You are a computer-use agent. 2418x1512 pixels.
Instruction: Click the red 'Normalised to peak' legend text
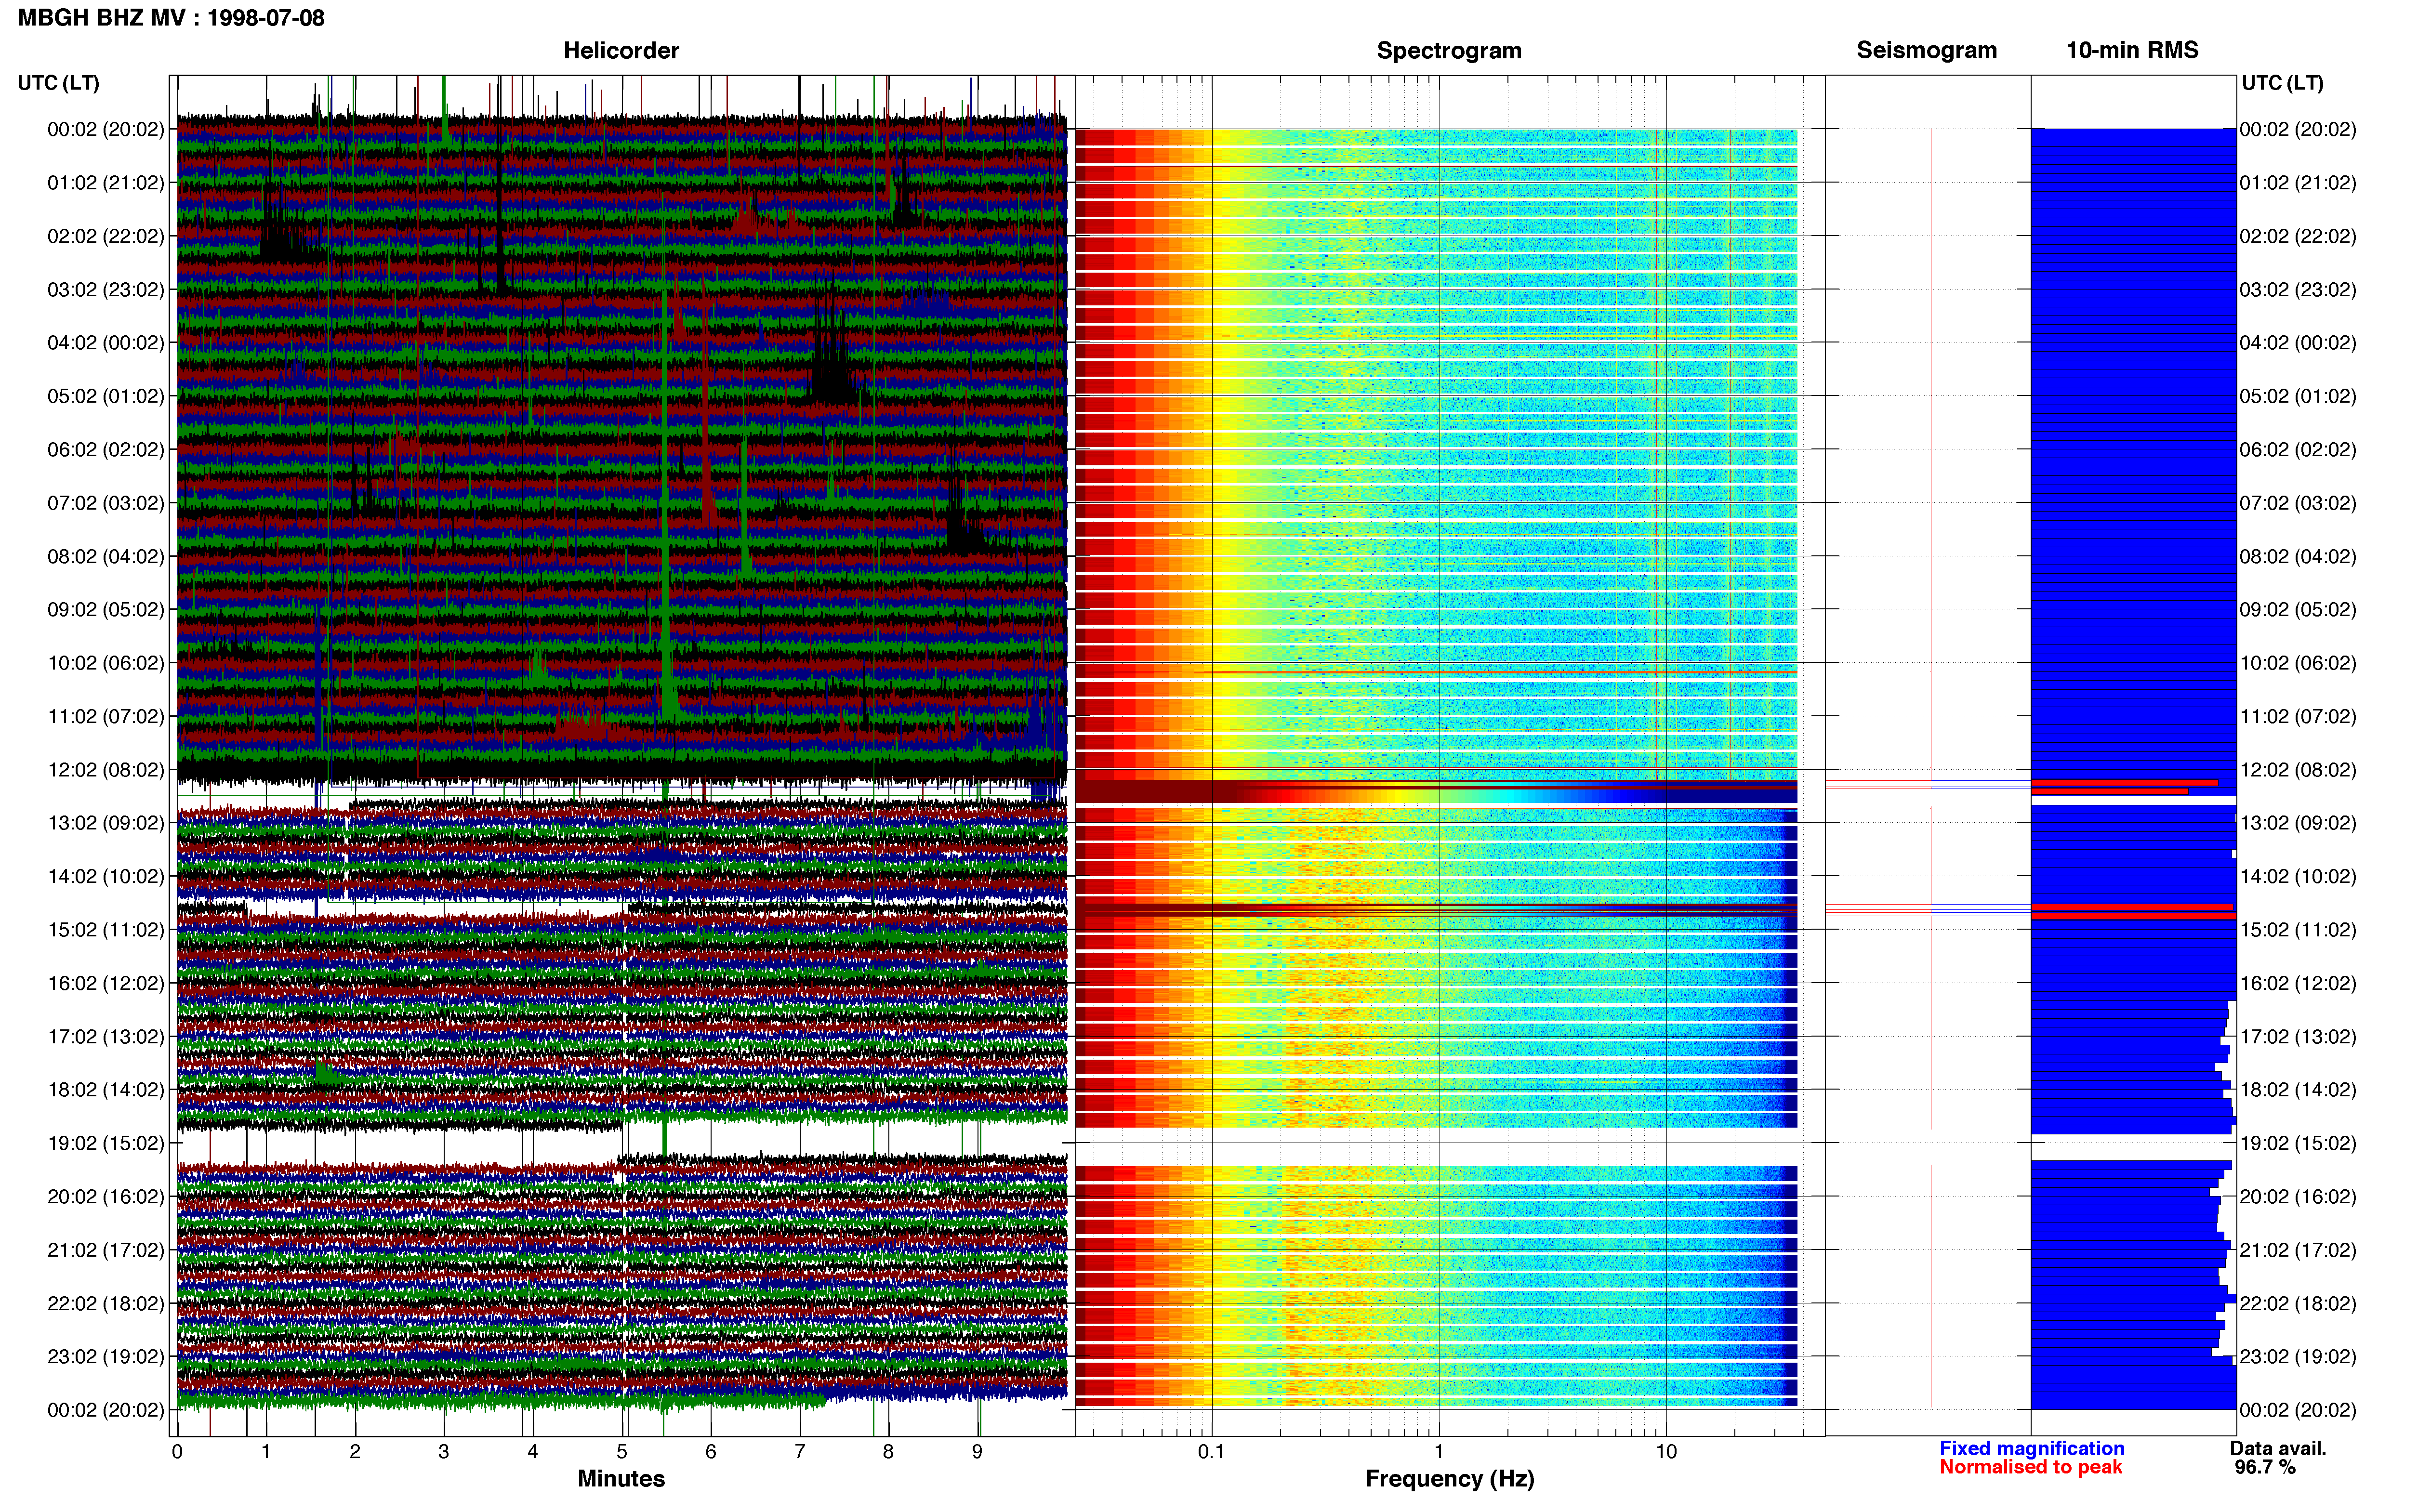point(2031,1467)
